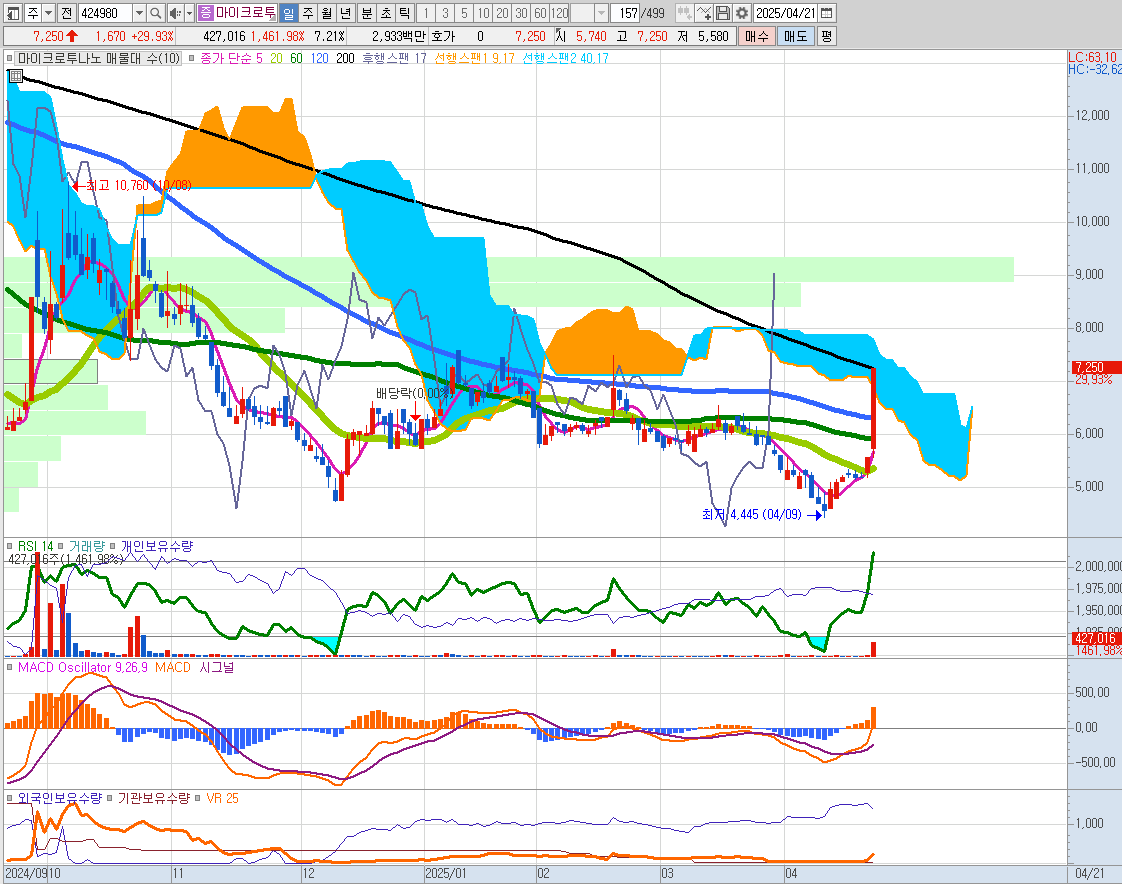Image resolution: width=1122 pixels, height=884 pixels.
Task: Choose the 5 interval button
Action: (x=464, y=13)
